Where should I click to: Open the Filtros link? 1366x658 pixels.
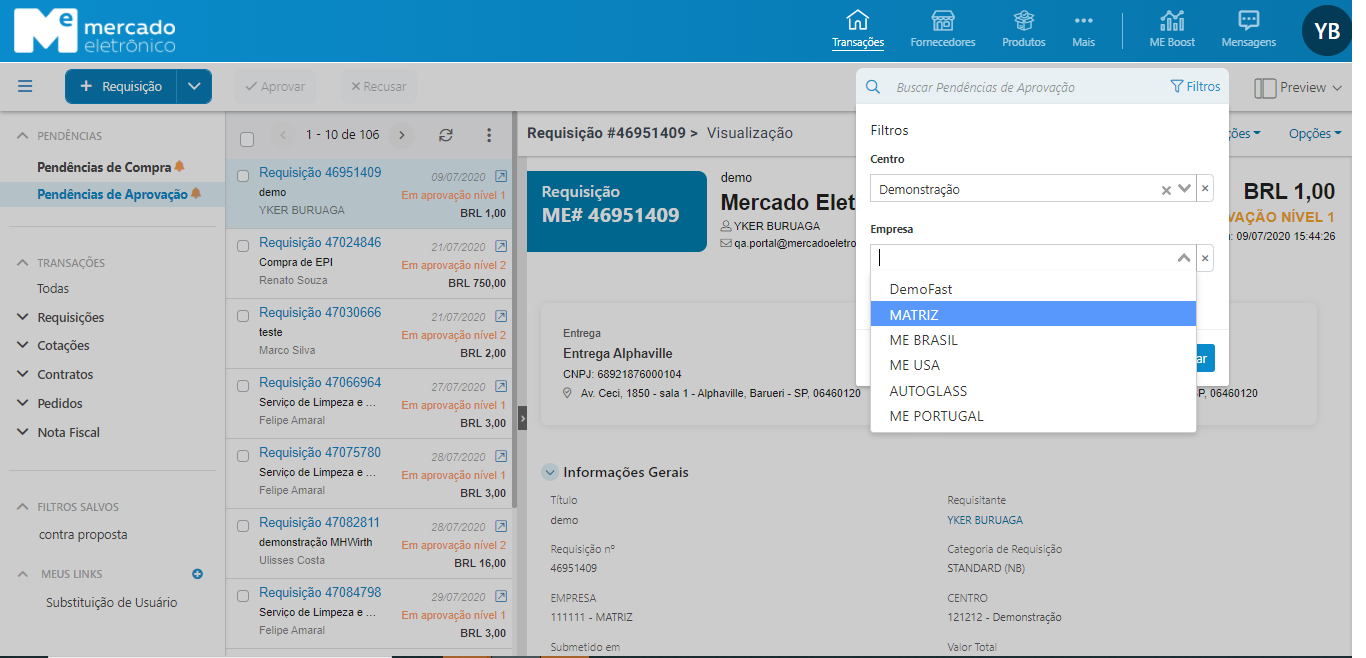tap(1195, 87)
